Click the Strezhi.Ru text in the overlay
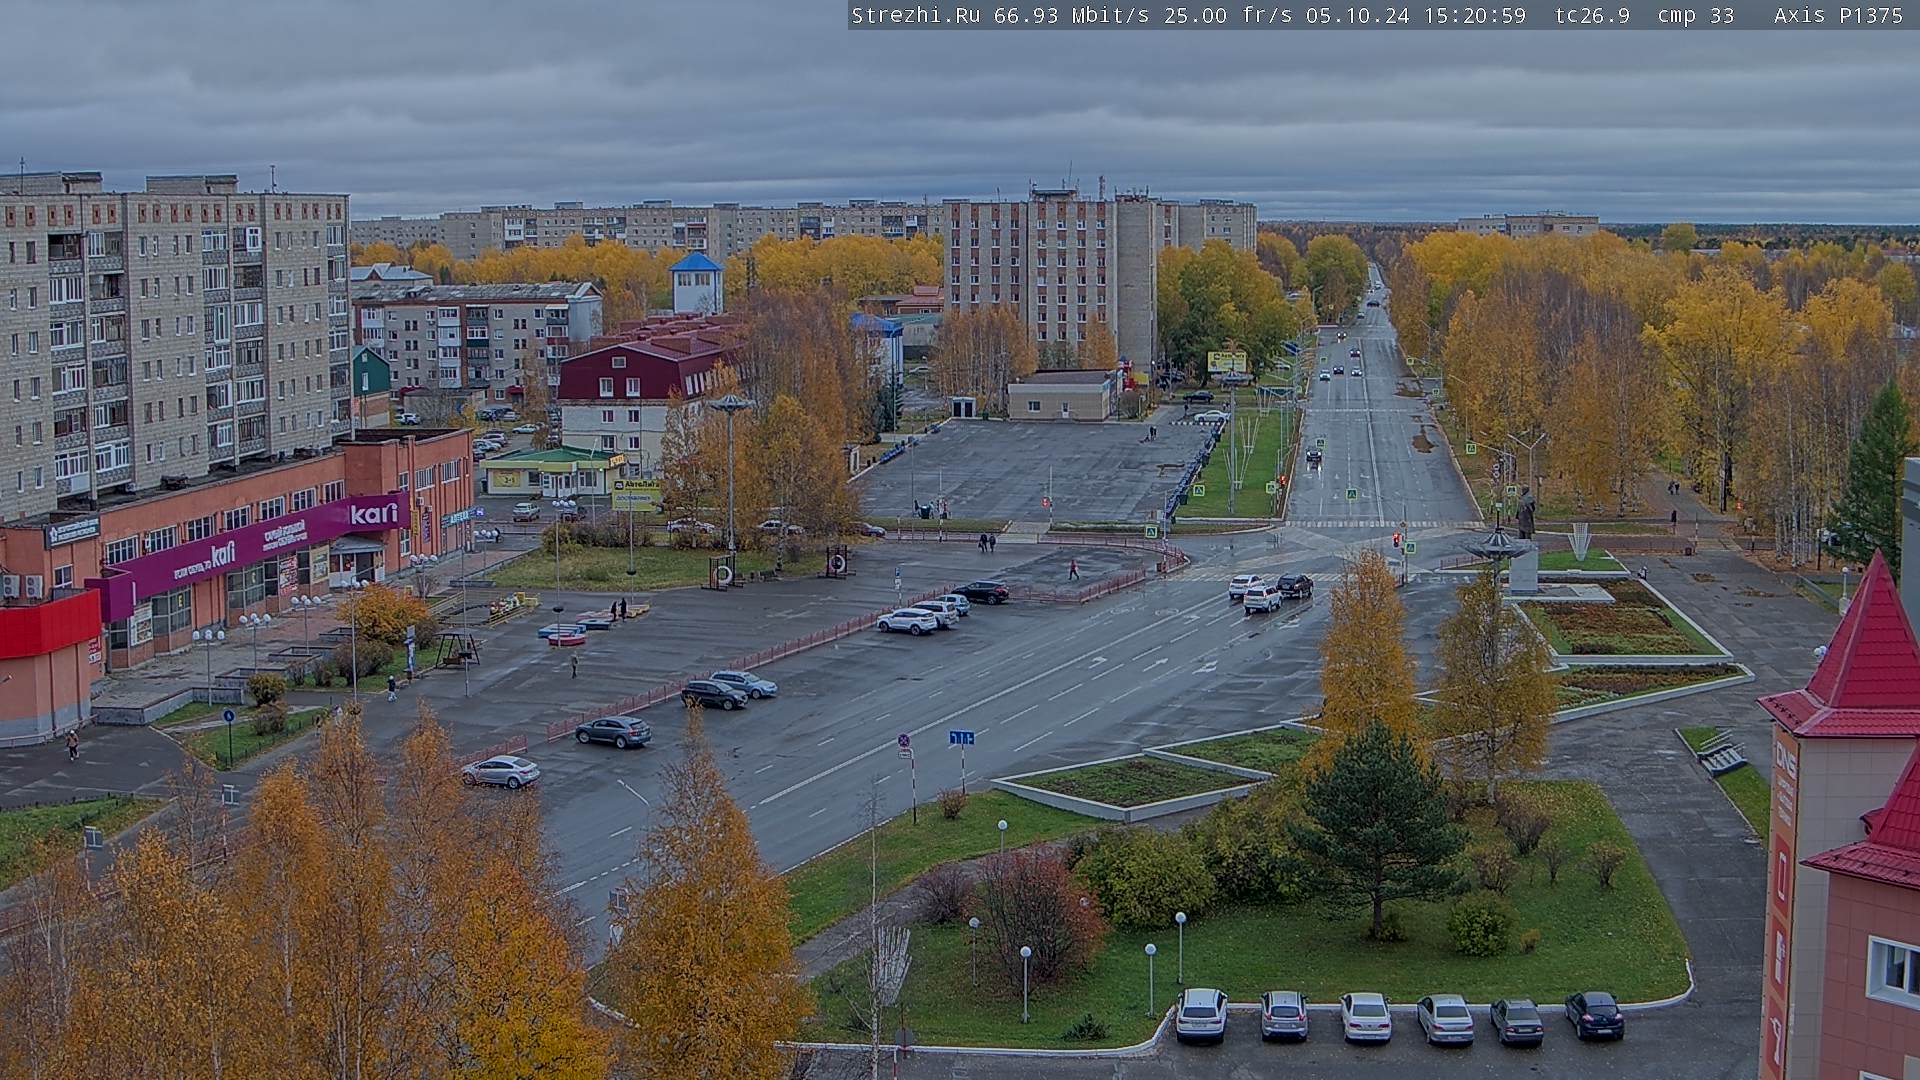 click(x=915, y=15)
